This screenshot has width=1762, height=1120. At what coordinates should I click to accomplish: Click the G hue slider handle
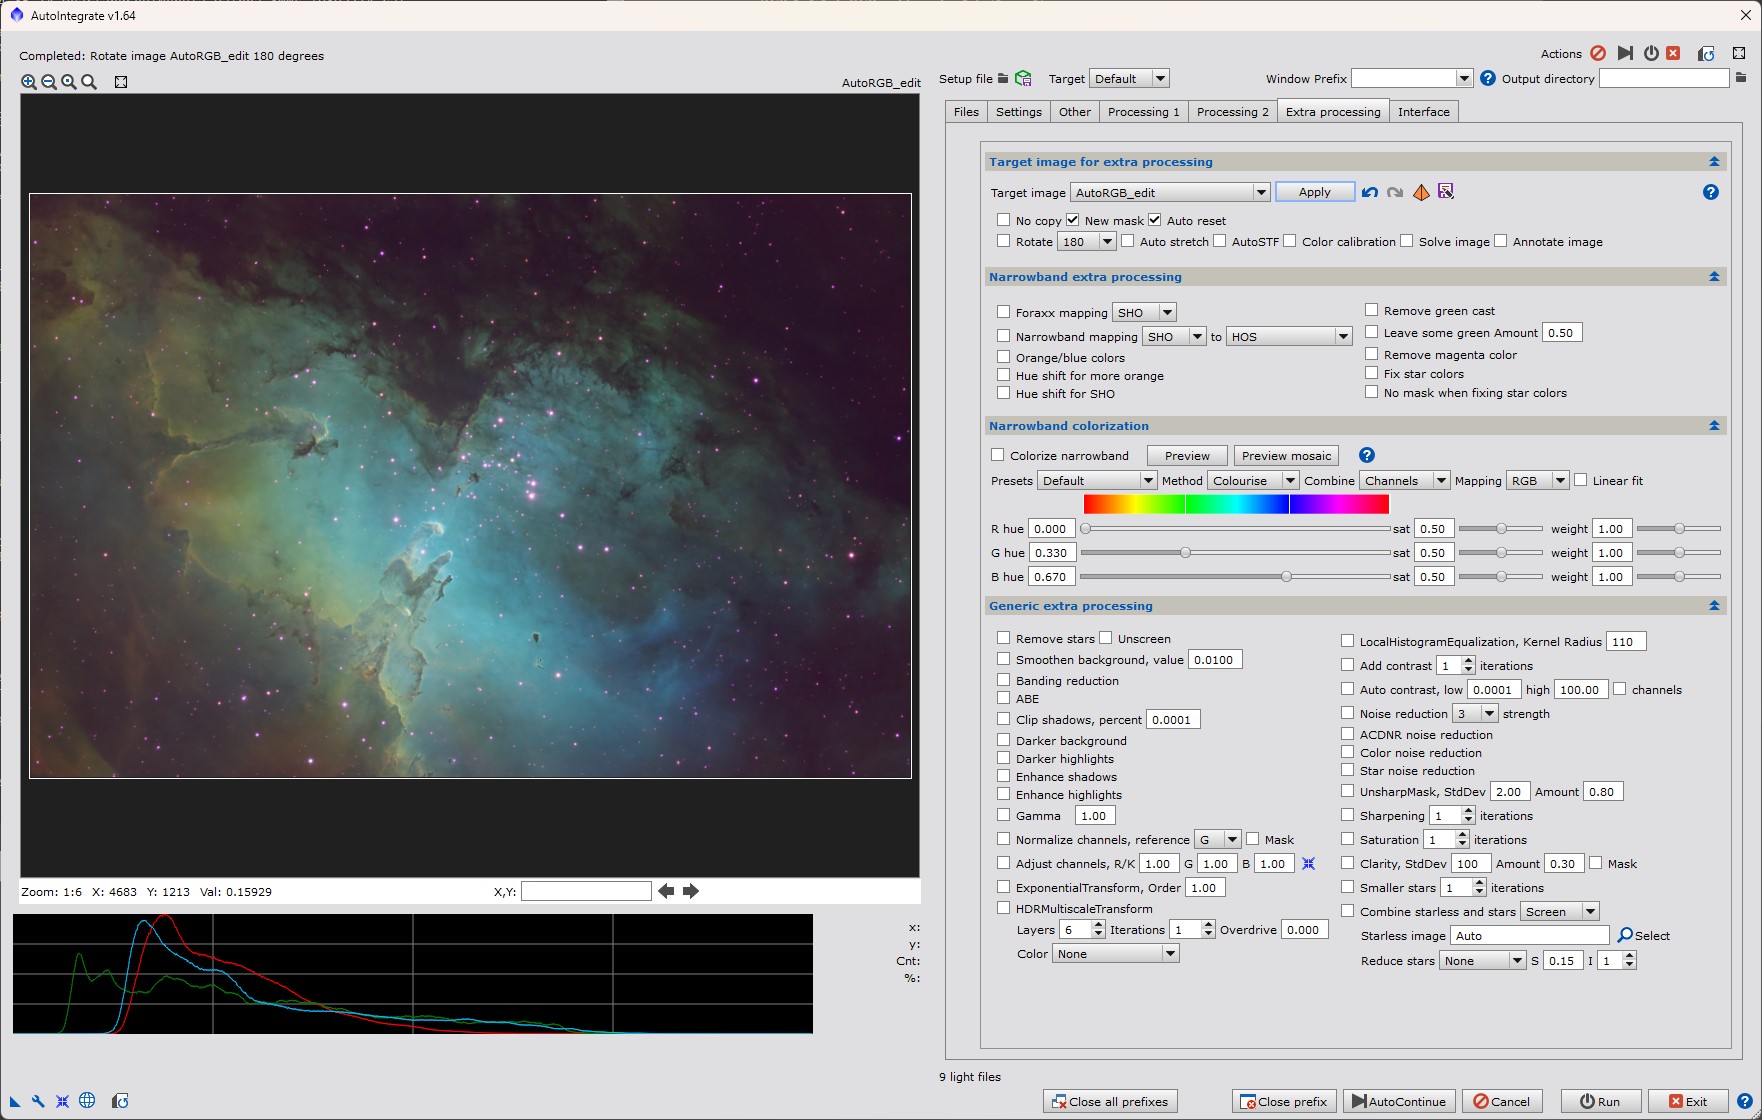click(x=1185, y=553)
